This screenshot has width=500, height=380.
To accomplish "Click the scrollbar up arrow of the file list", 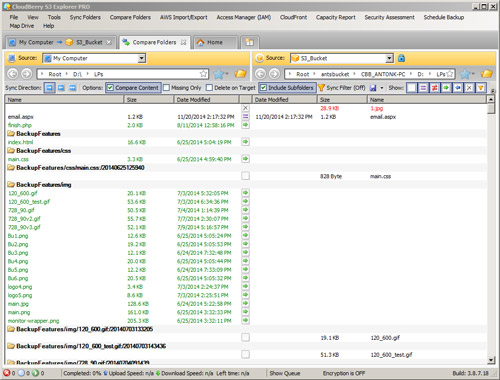I will click(491, 99).
